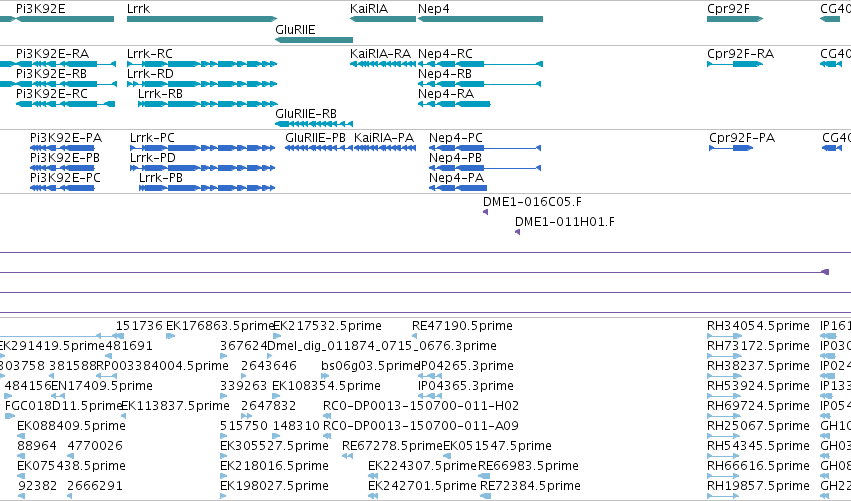Viewport: 851px width, 501px height.
Task: Select EST IP04265.3prime
Action: coord(429,376)
